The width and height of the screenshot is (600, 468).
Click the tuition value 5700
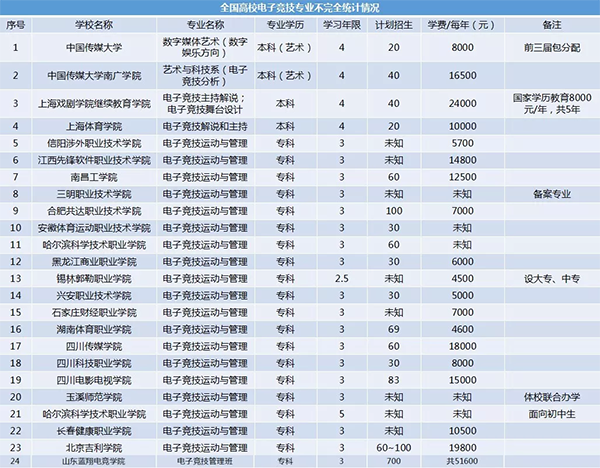point(462,143)
